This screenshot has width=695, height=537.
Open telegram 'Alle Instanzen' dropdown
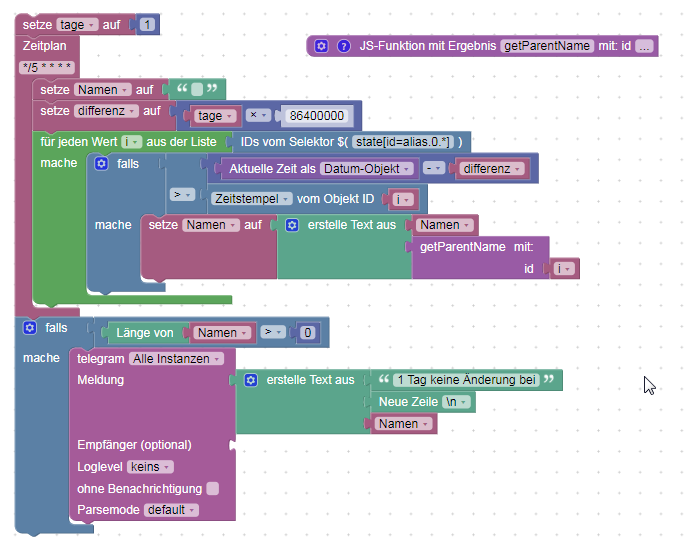[176, 359]
